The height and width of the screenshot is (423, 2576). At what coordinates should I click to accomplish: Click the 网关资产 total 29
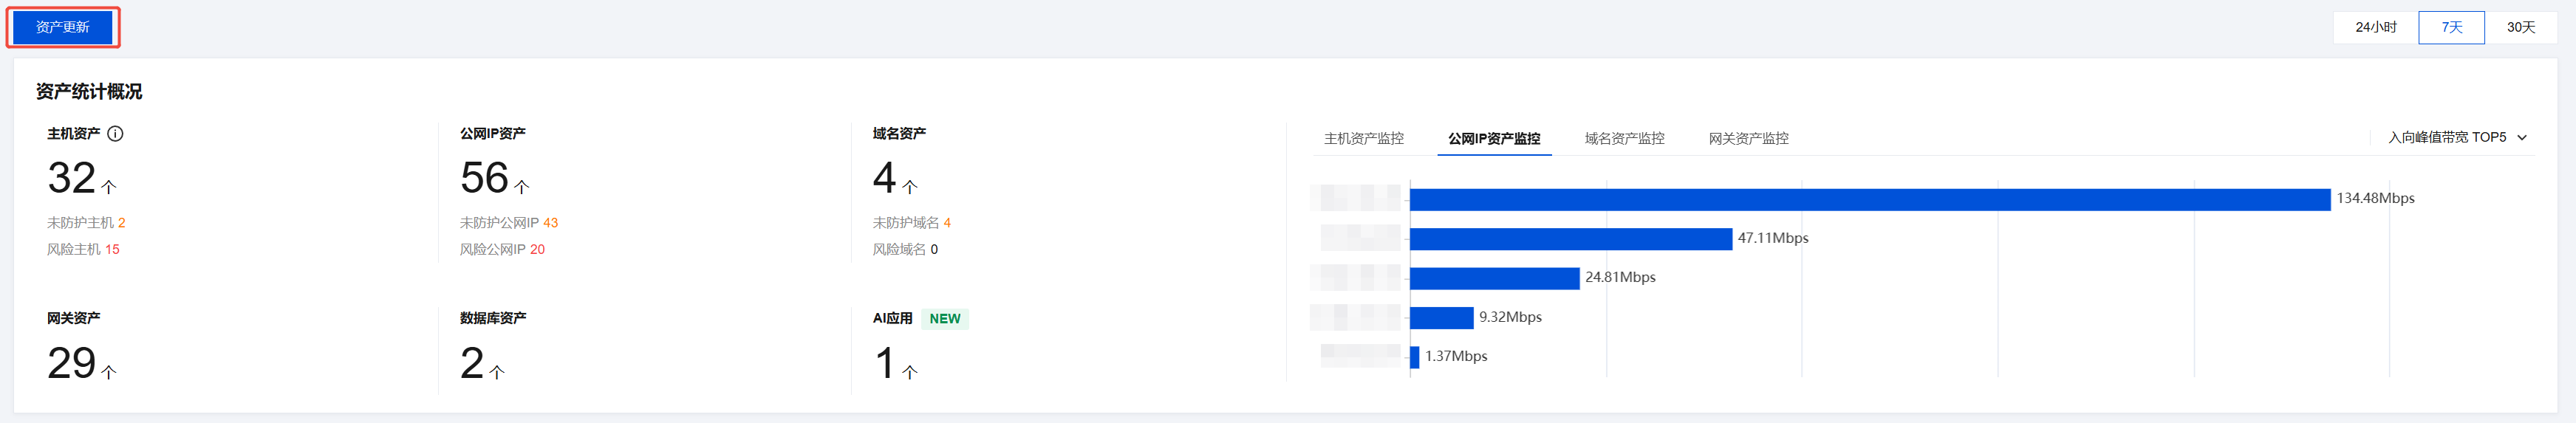[x=72, y=364]
